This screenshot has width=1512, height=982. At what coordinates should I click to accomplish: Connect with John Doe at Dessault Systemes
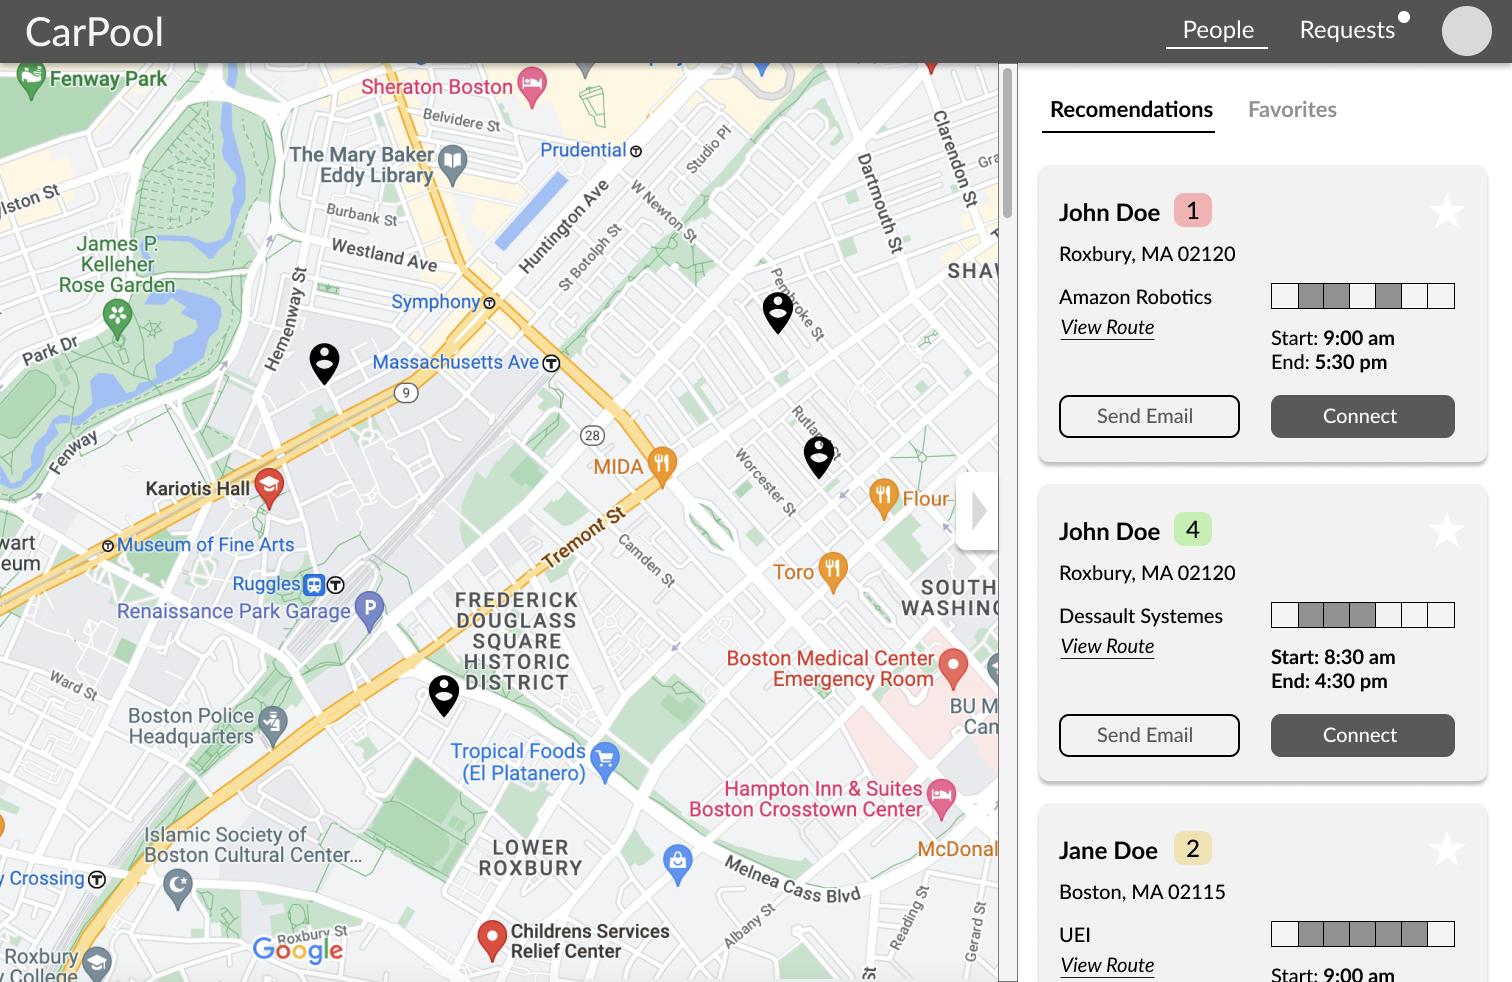point(1362,735)
